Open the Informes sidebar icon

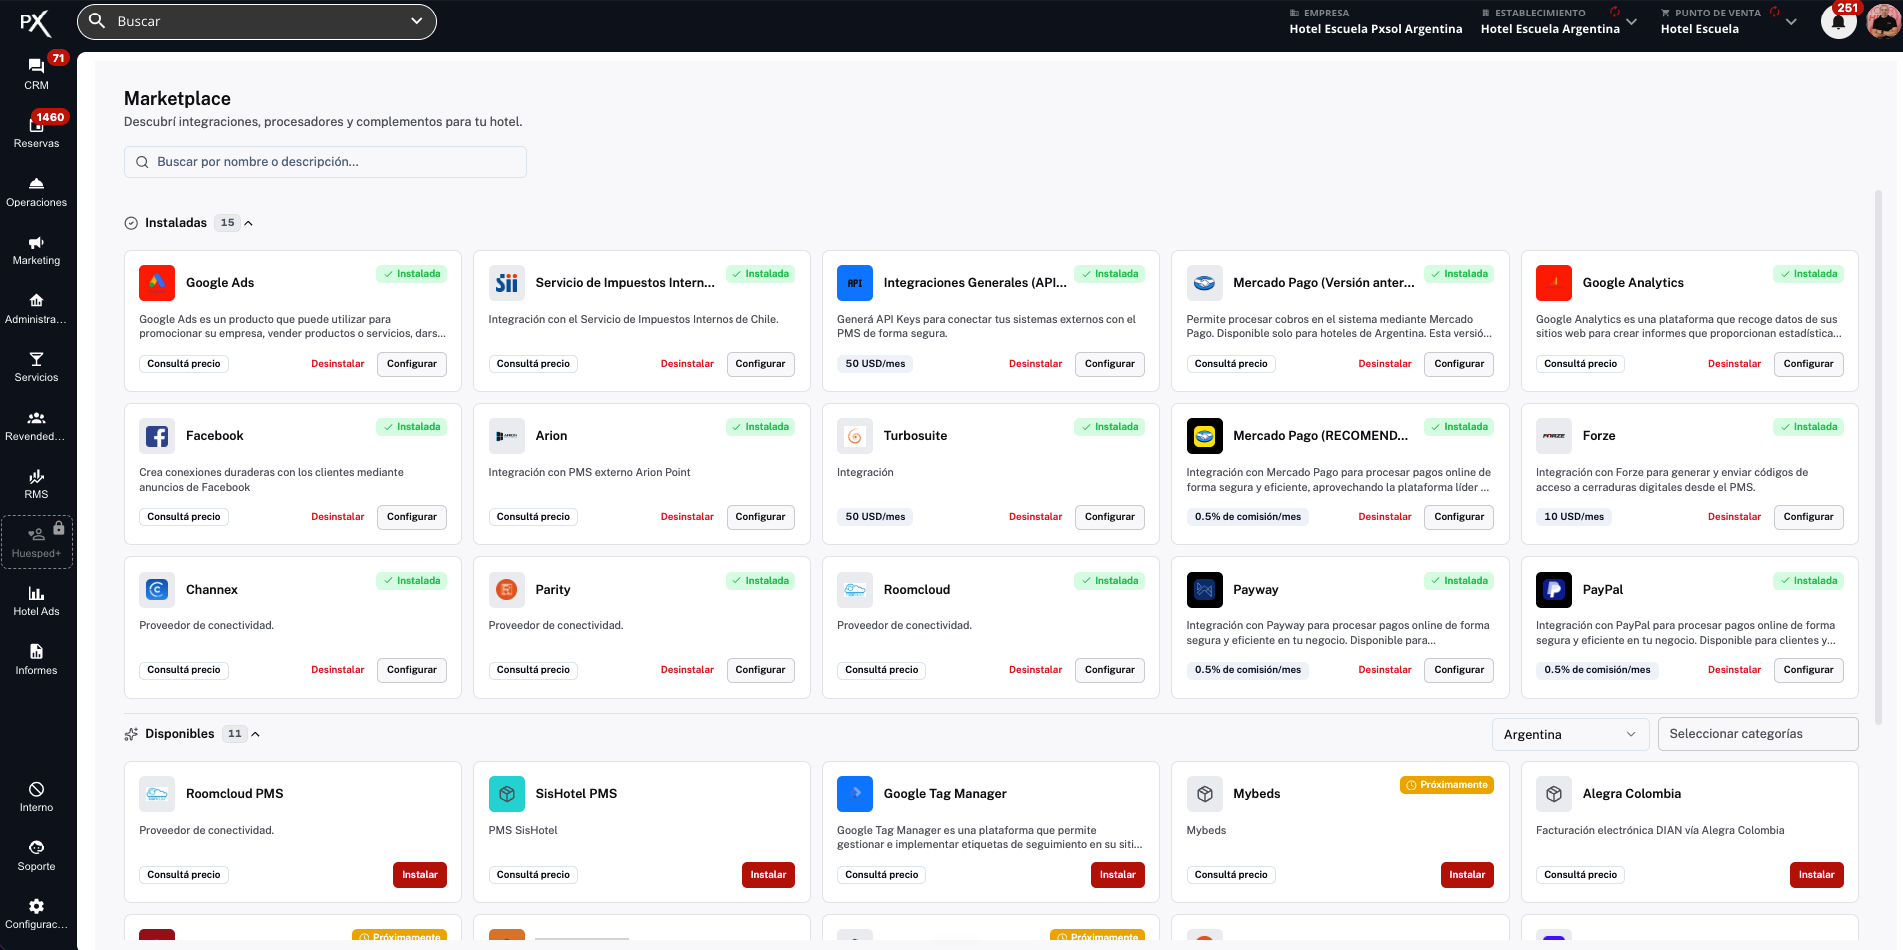(36, 652)
